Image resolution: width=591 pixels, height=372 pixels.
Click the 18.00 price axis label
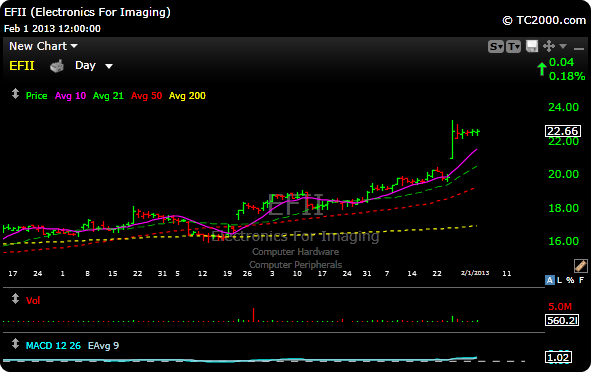click(x=563, y=208)
